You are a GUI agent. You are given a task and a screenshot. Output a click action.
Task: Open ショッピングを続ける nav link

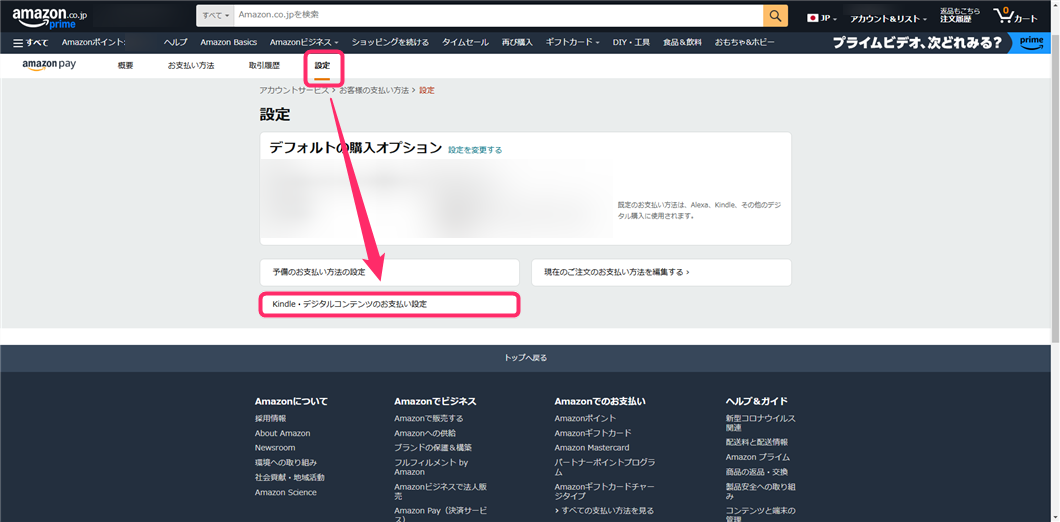(x=390, y=43)
